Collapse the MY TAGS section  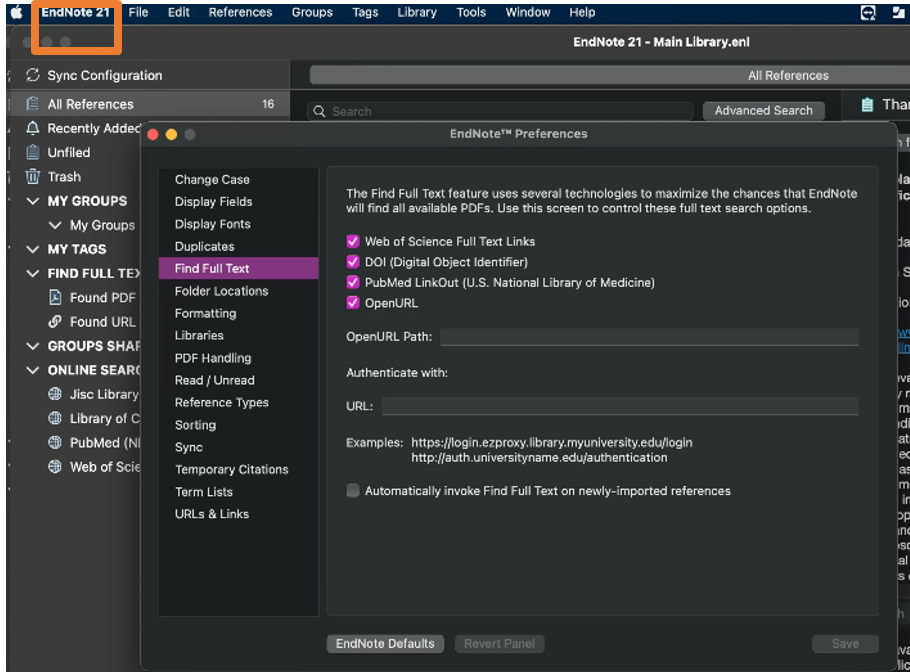[33, 249]
